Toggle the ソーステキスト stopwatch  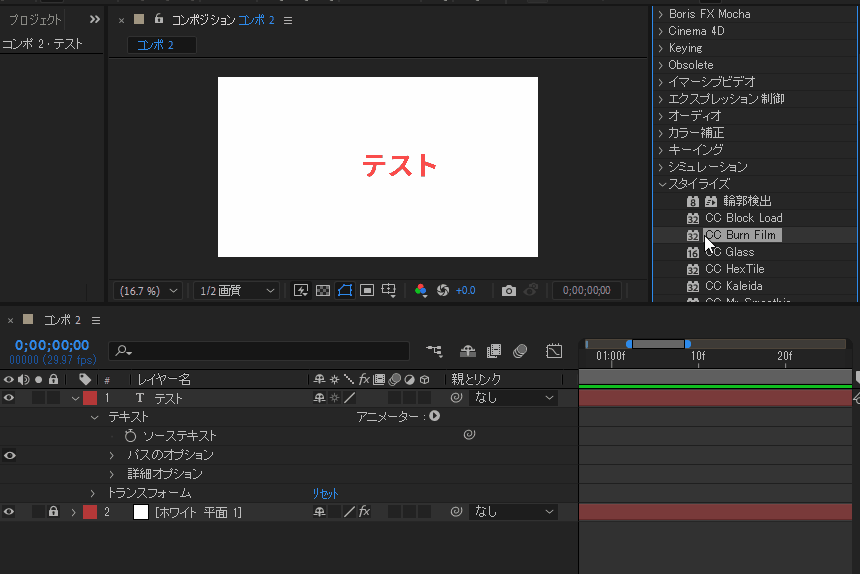[x=130, y=436]
